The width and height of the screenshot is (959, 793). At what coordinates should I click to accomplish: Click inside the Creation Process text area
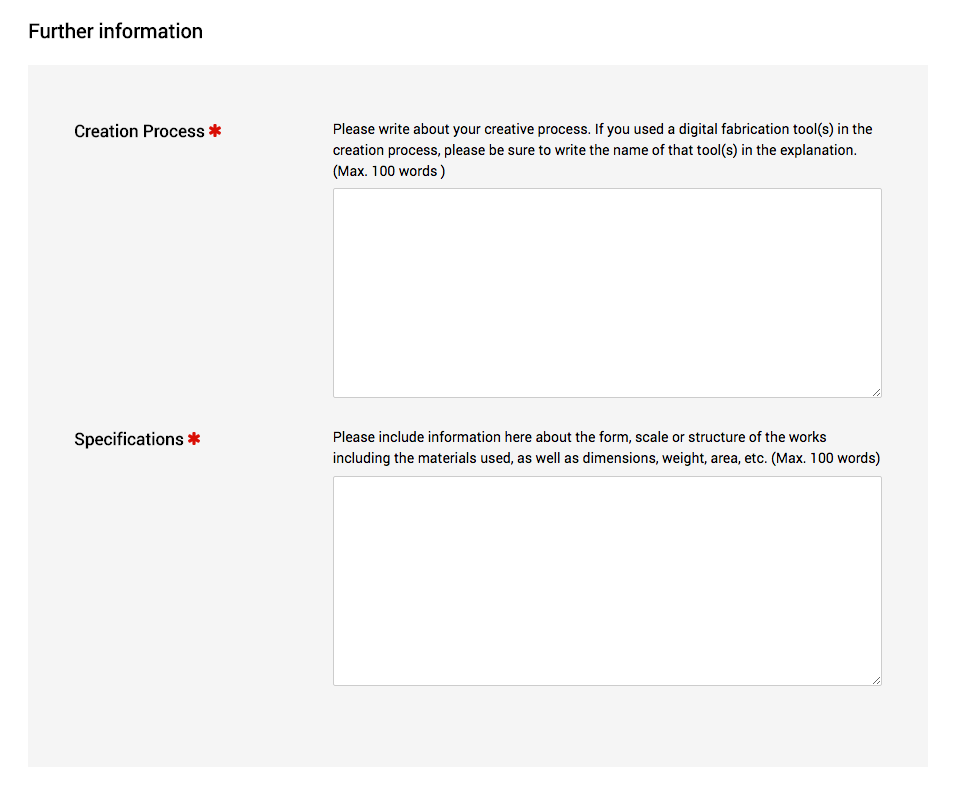[607, 293]
